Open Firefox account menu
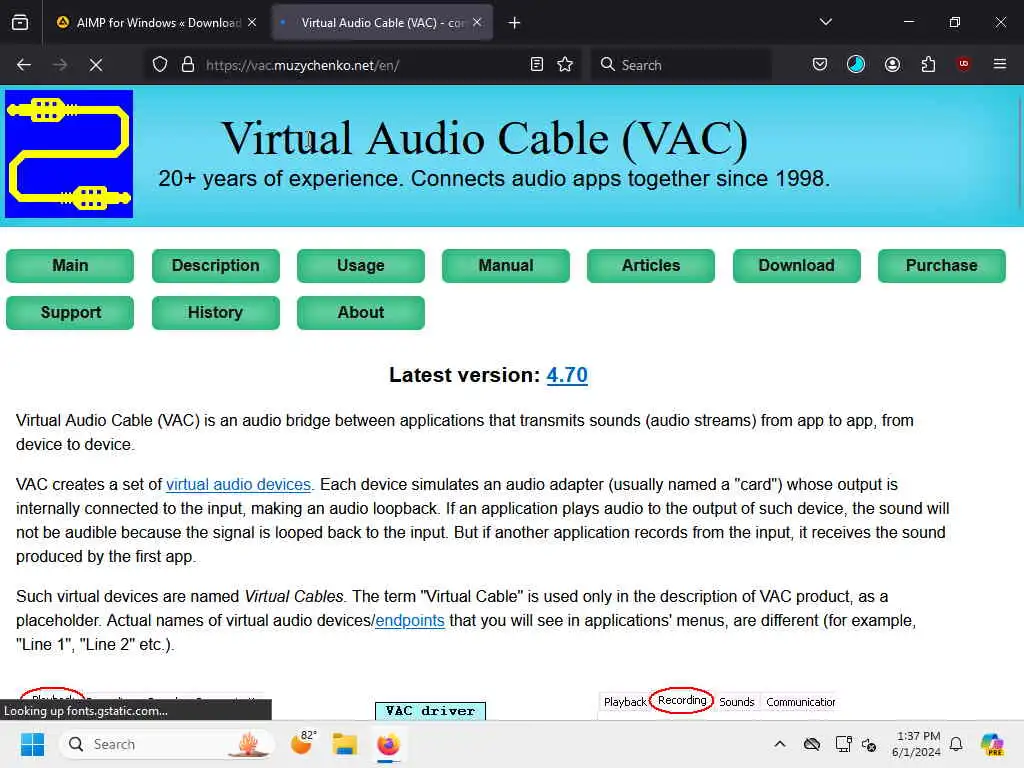Viewport: 1024px width, 768px height. click(x=893, y=65)
